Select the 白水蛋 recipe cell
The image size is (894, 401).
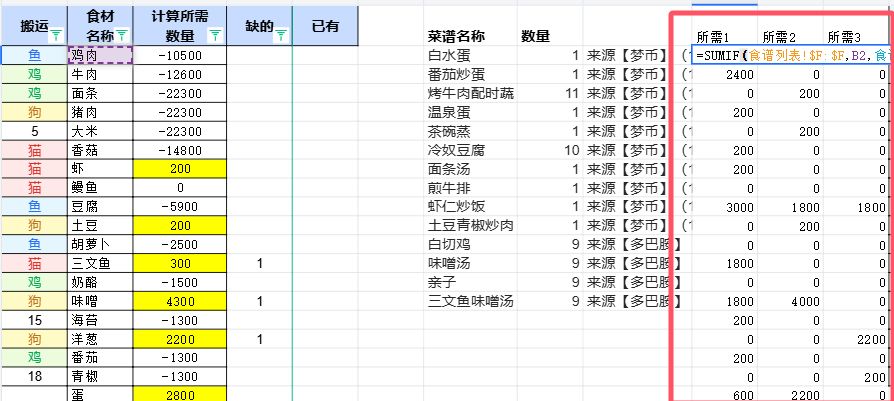(470, 55)
